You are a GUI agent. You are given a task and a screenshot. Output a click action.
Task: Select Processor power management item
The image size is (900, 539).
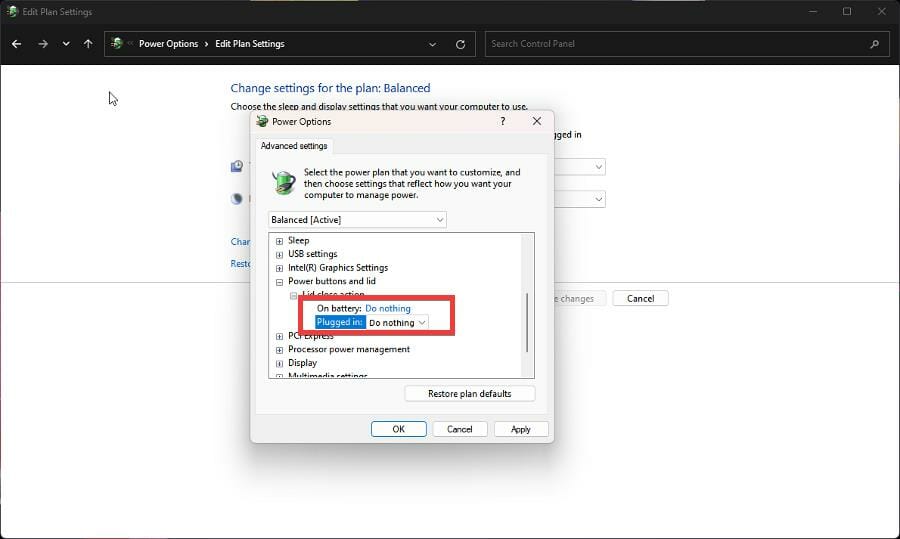pos(349,349)
